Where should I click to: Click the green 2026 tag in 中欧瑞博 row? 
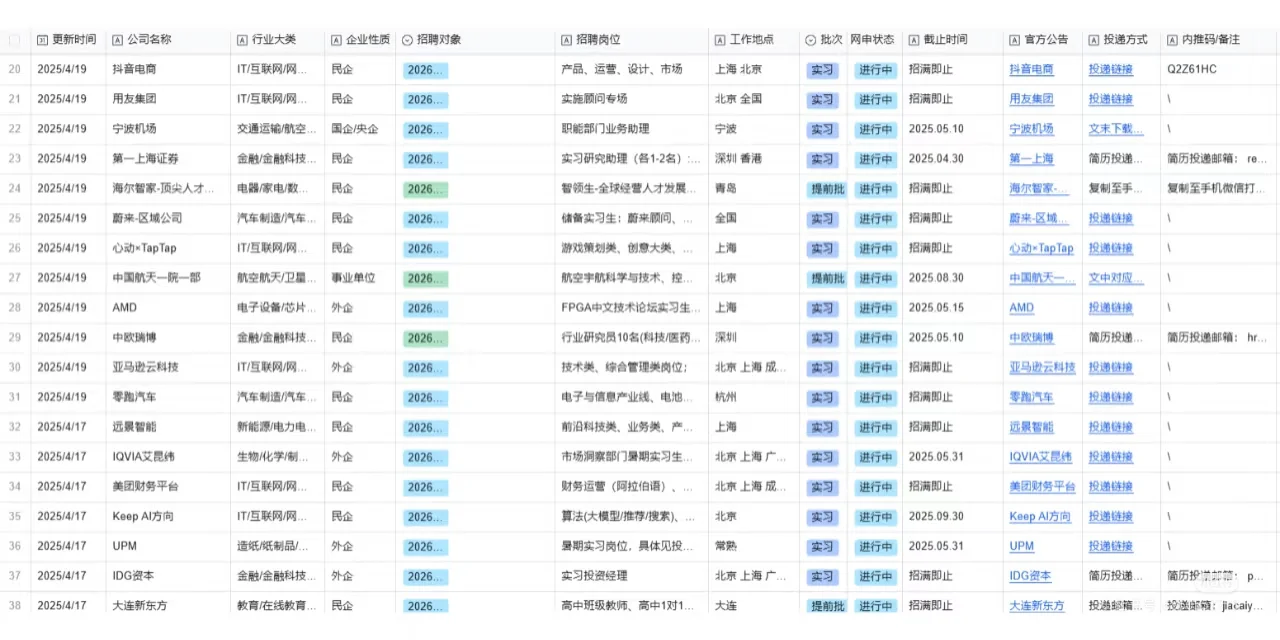coord(425,338)
